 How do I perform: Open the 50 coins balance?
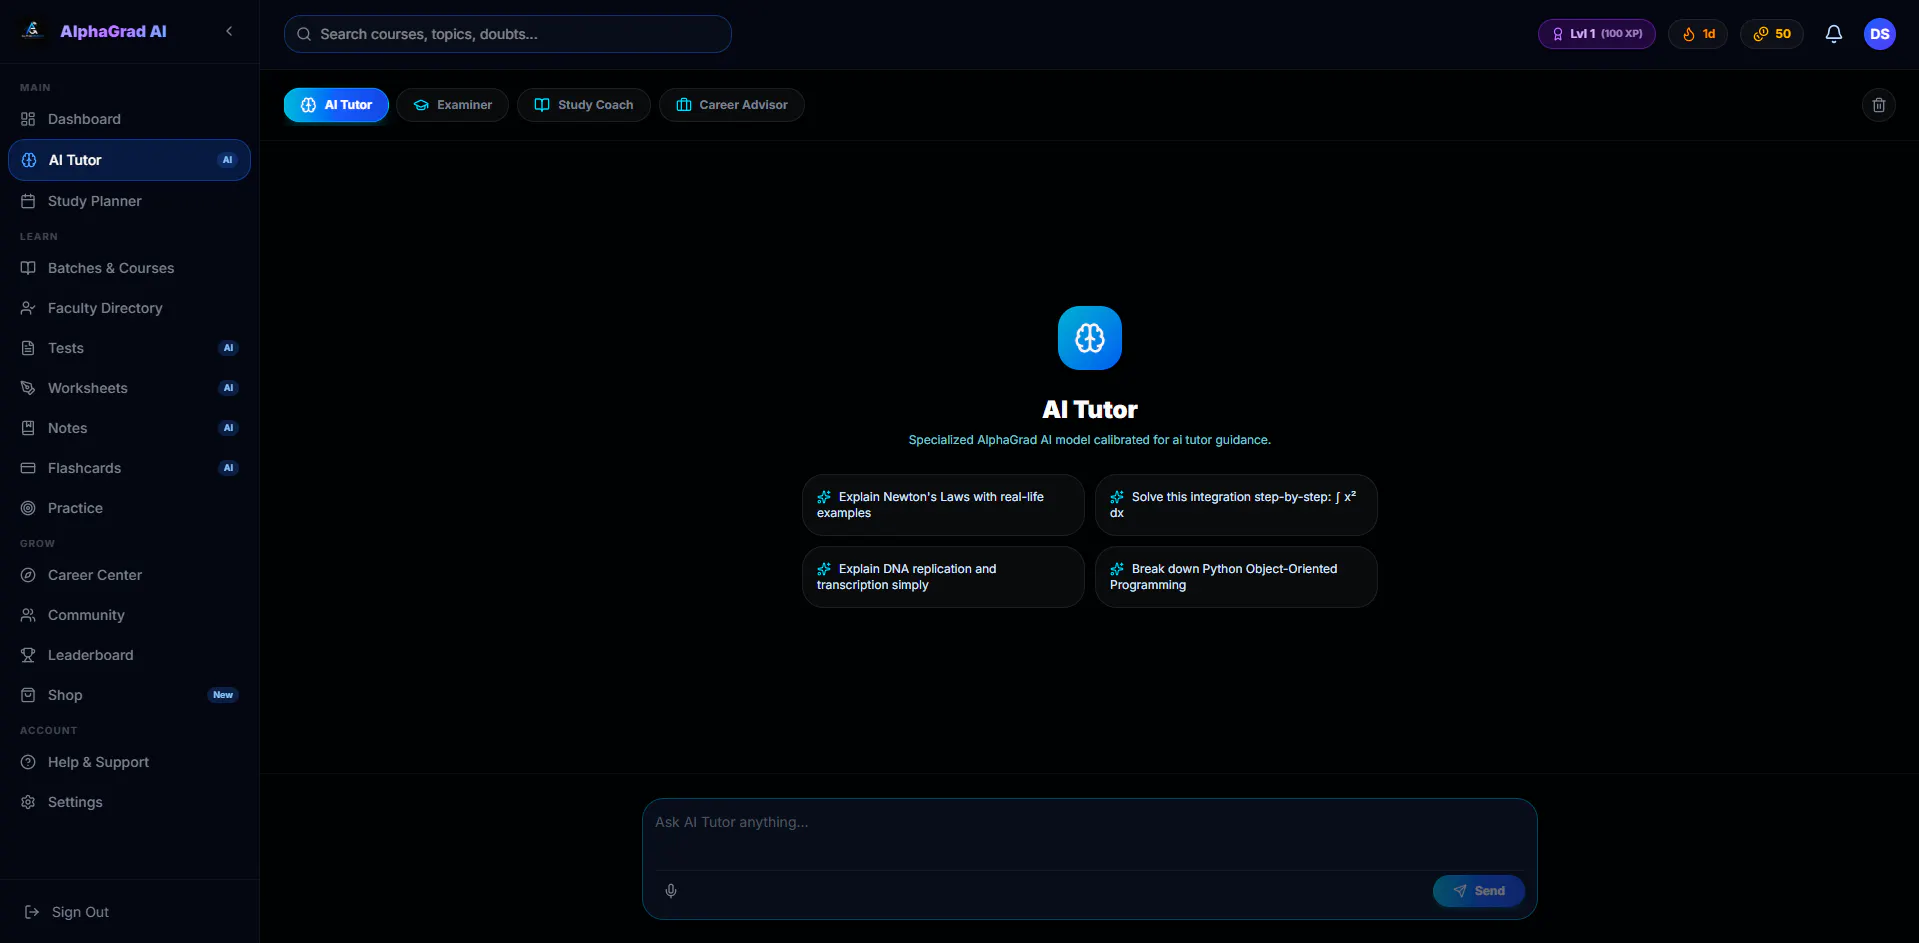[x=1772, y=34]
